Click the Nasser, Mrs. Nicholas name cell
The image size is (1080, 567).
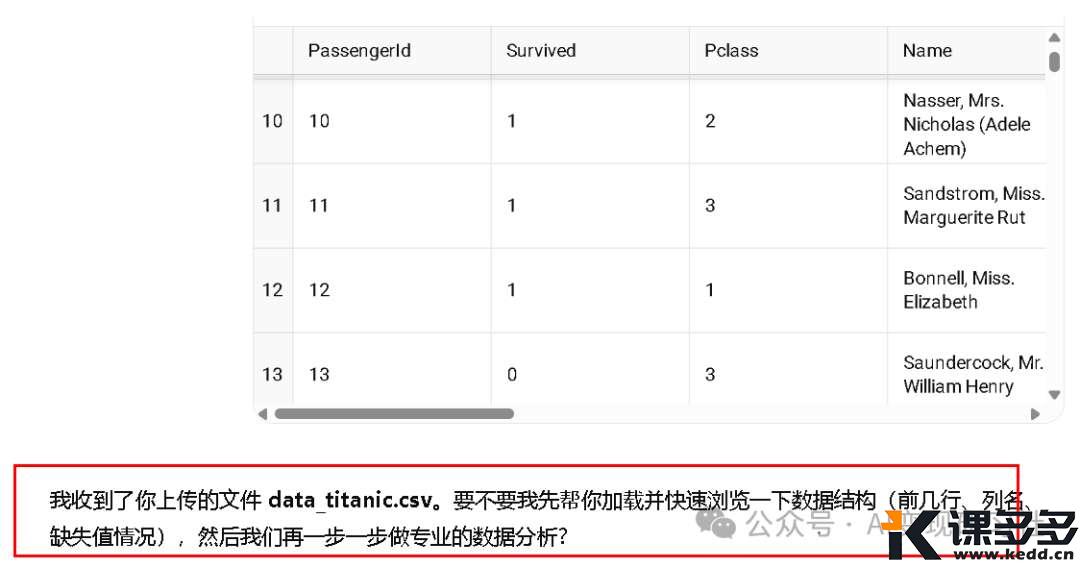pyautogui.click(x=966, y=124)
